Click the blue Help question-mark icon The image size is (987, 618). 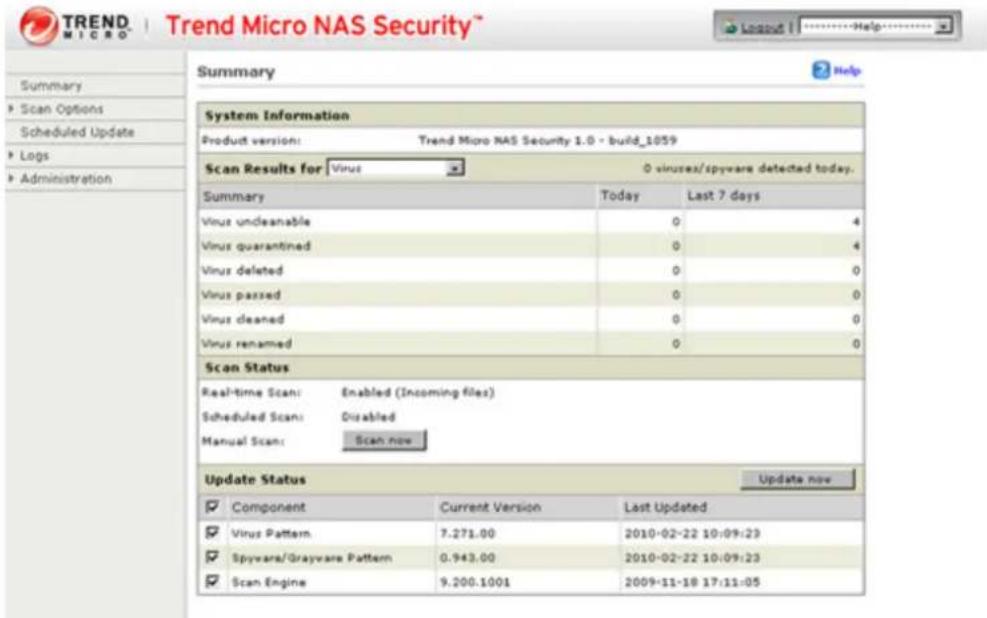821,70
